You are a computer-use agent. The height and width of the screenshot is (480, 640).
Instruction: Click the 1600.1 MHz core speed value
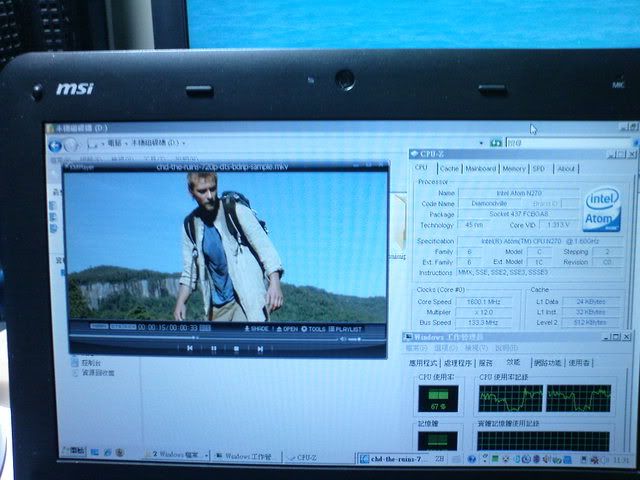484,302
